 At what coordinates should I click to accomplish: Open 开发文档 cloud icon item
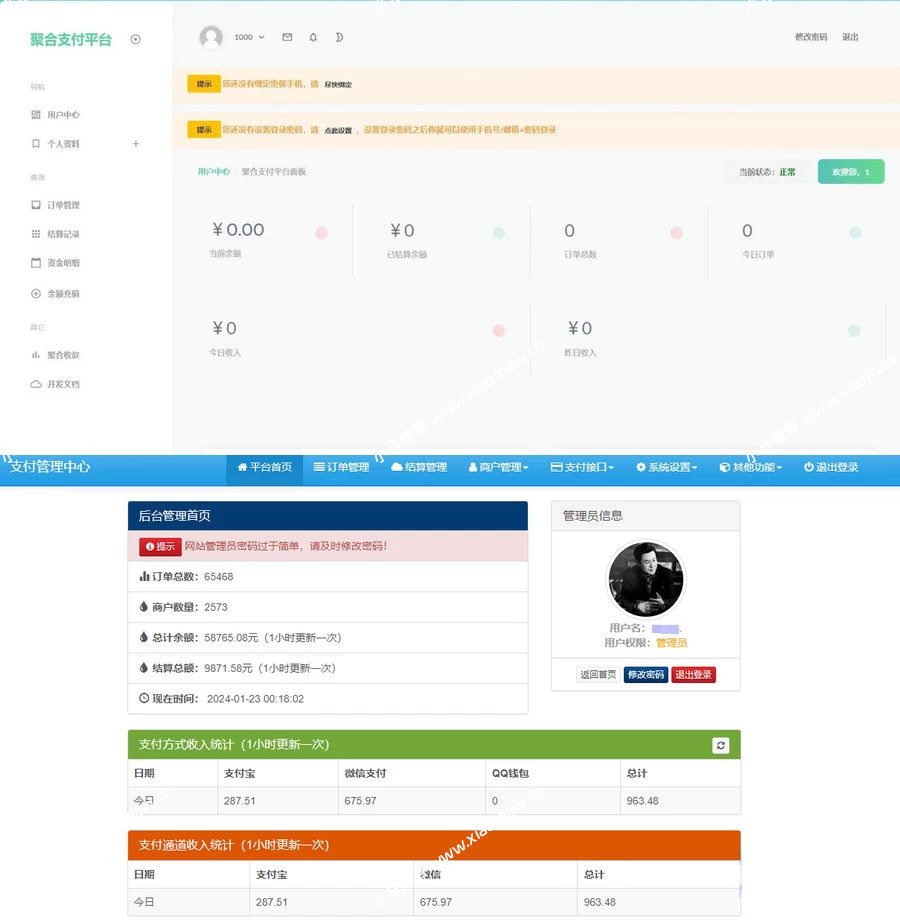tap(56, 384)
